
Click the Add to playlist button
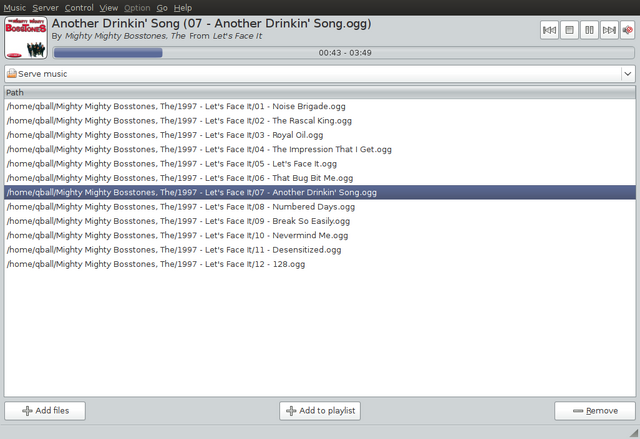point(320,411)
